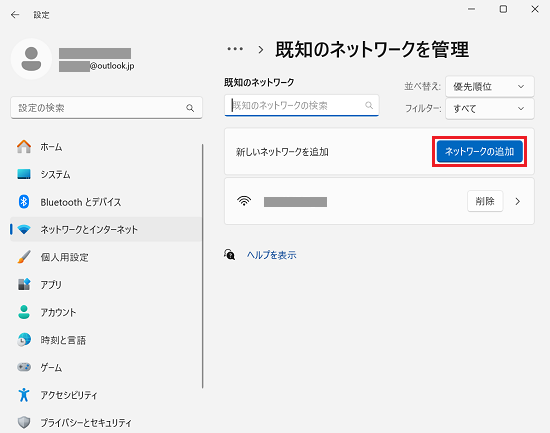Click the magnifier in the 既知のネットワークの検索 box

click(x=369, y=105)
